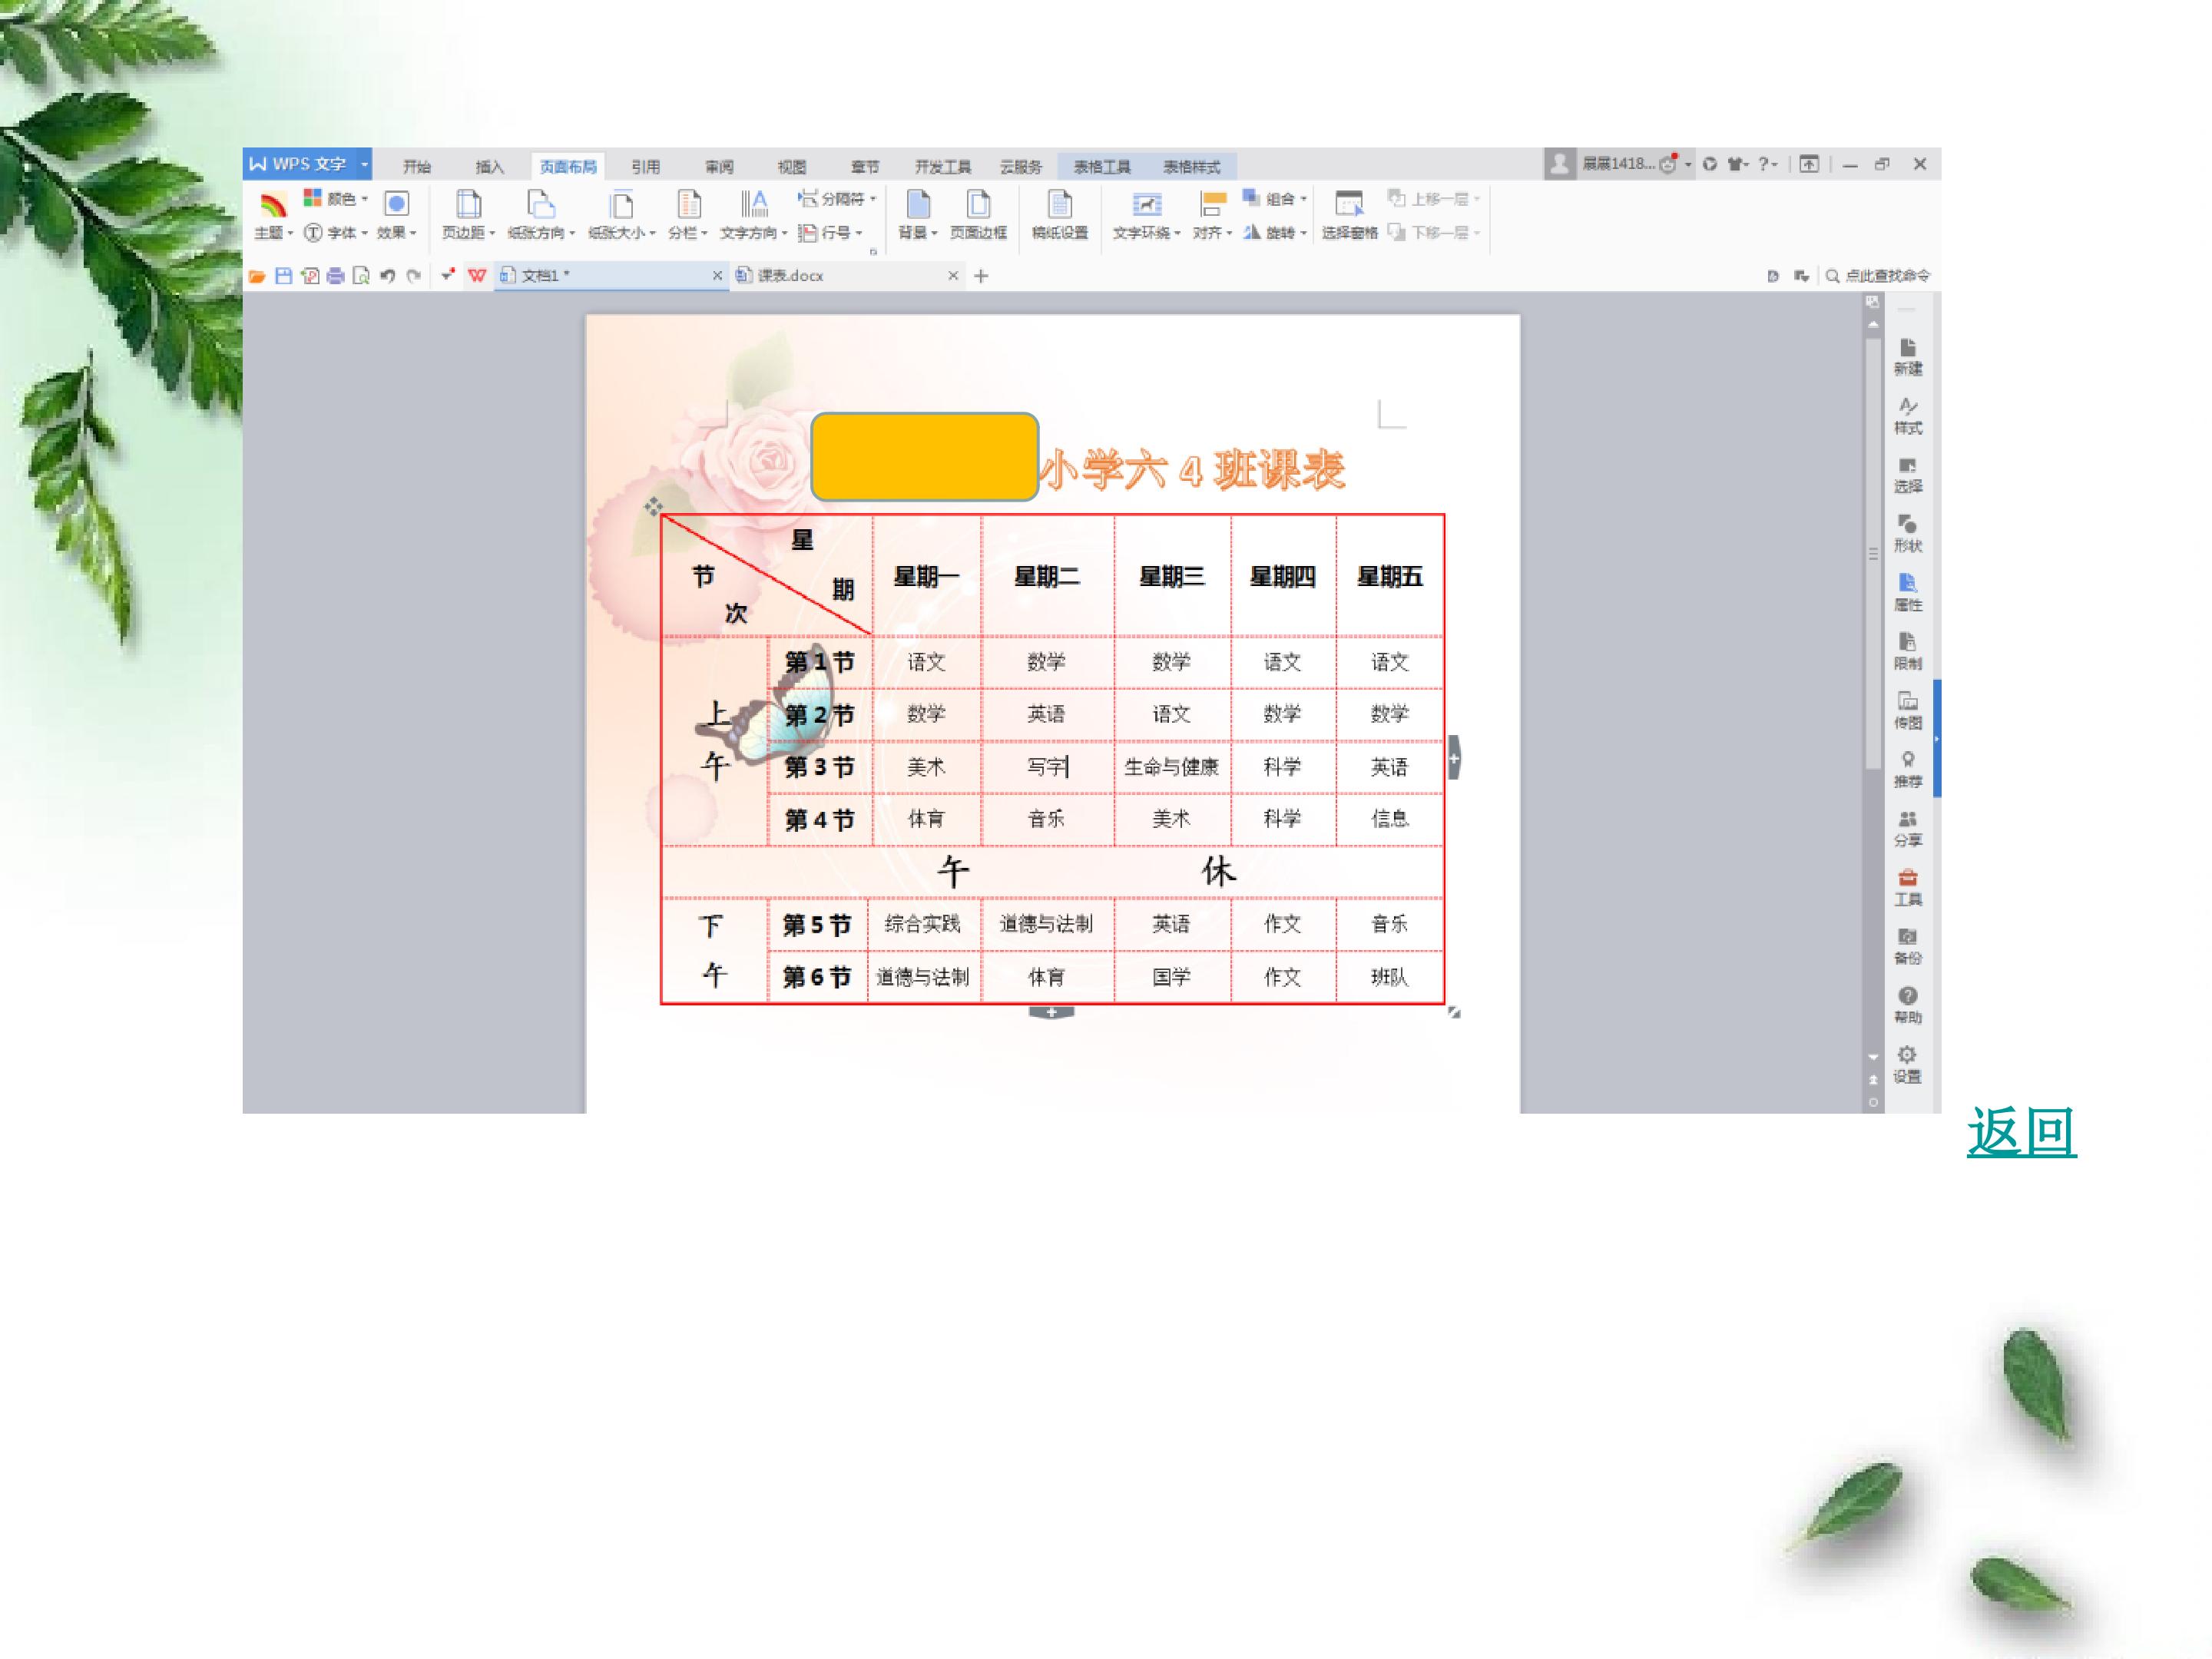Add a new document tab with plus

(x=981, y=276)
